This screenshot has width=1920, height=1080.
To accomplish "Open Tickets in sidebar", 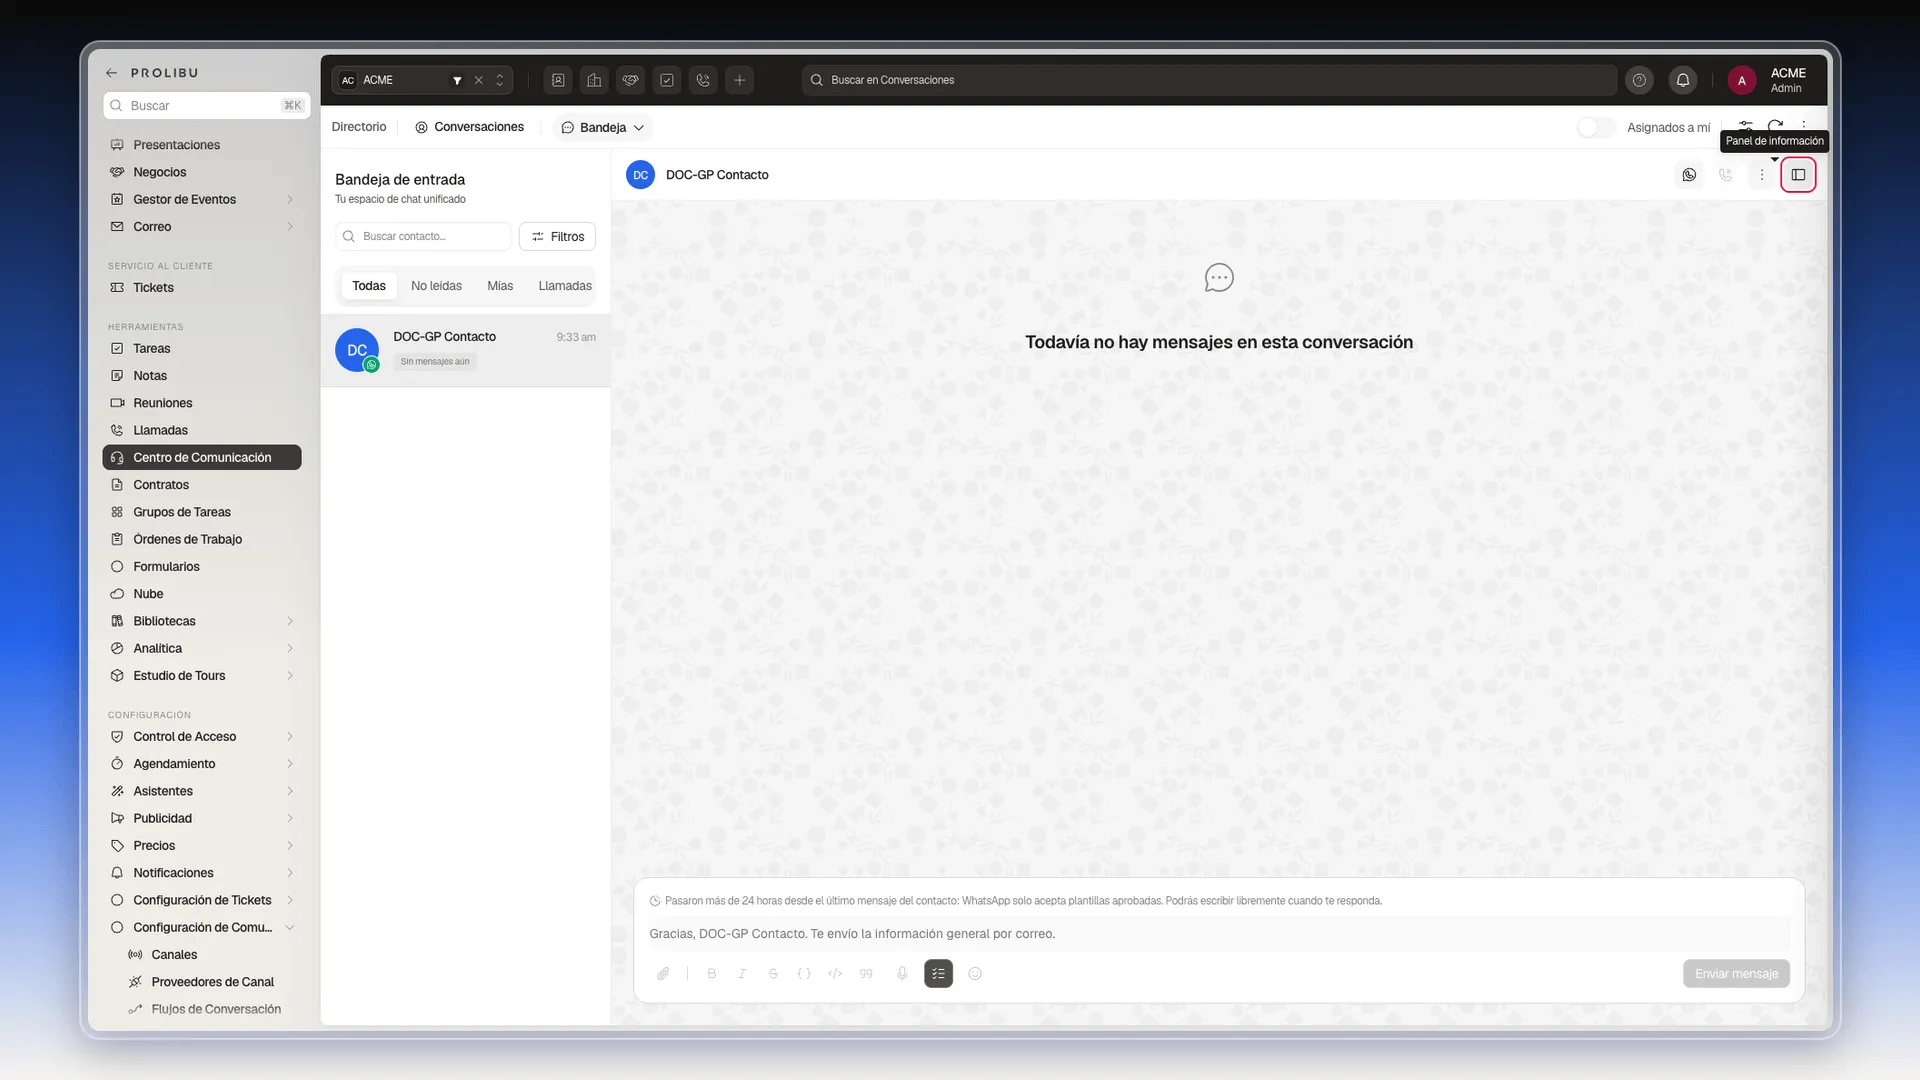I will (x=202, y=287).
